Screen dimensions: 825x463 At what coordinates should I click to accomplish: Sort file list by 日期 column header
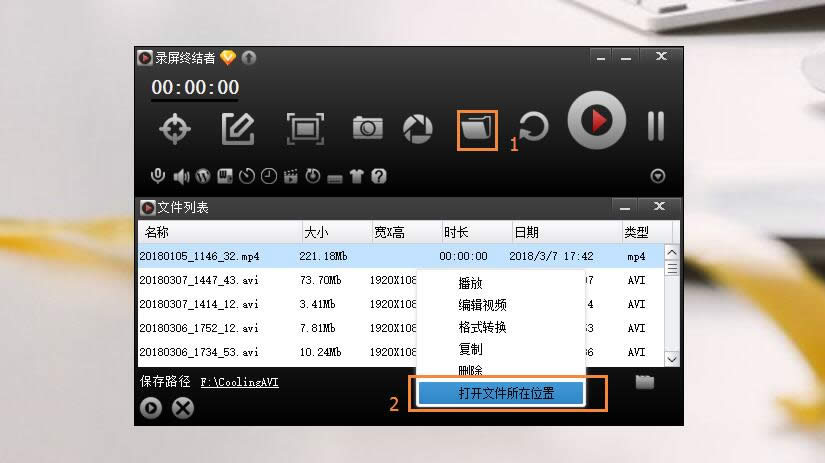tap(566, 232)
